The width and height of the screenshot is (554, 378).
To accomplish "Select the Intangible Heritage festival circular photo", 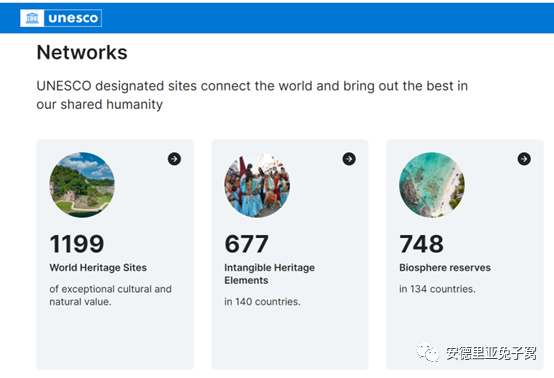I will [x=257, y=185].
